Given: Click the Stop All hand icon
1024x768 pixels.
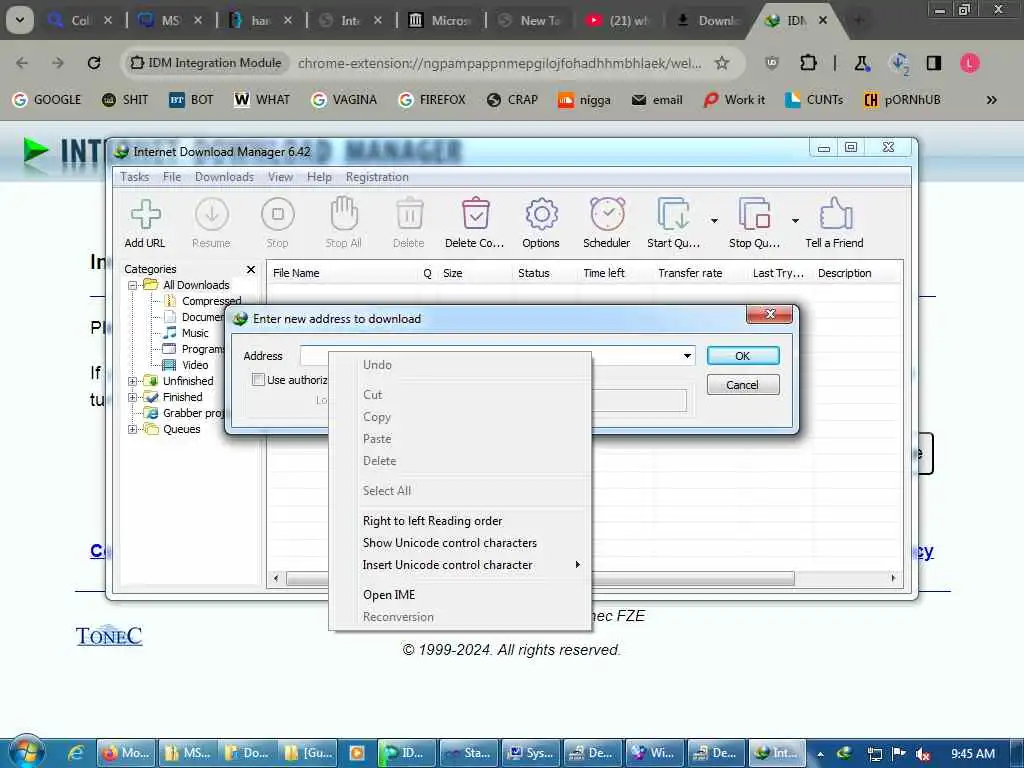Looking at the screenshot, I should pyautogui.click(x=344, y=214).
